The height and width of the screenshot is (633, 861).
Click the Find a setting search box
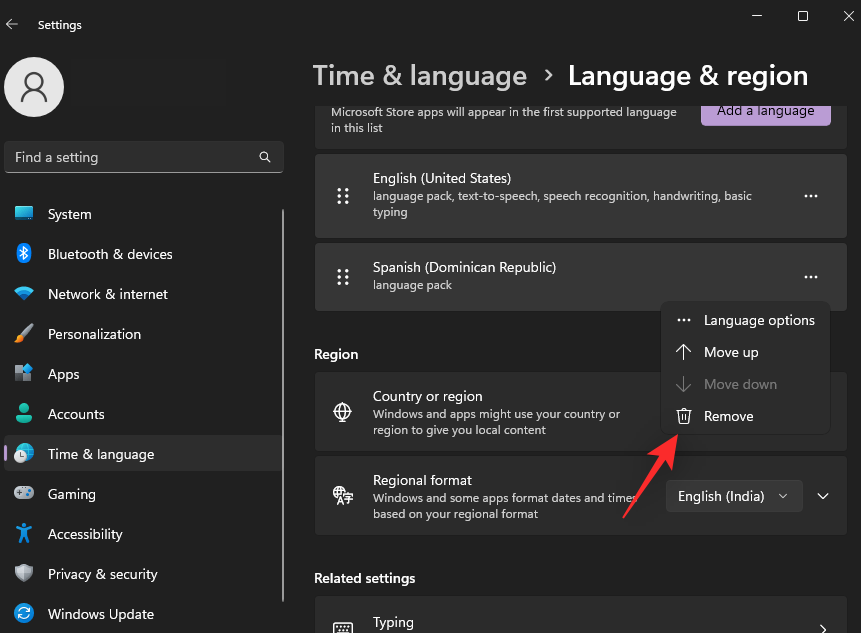[144, 157]
